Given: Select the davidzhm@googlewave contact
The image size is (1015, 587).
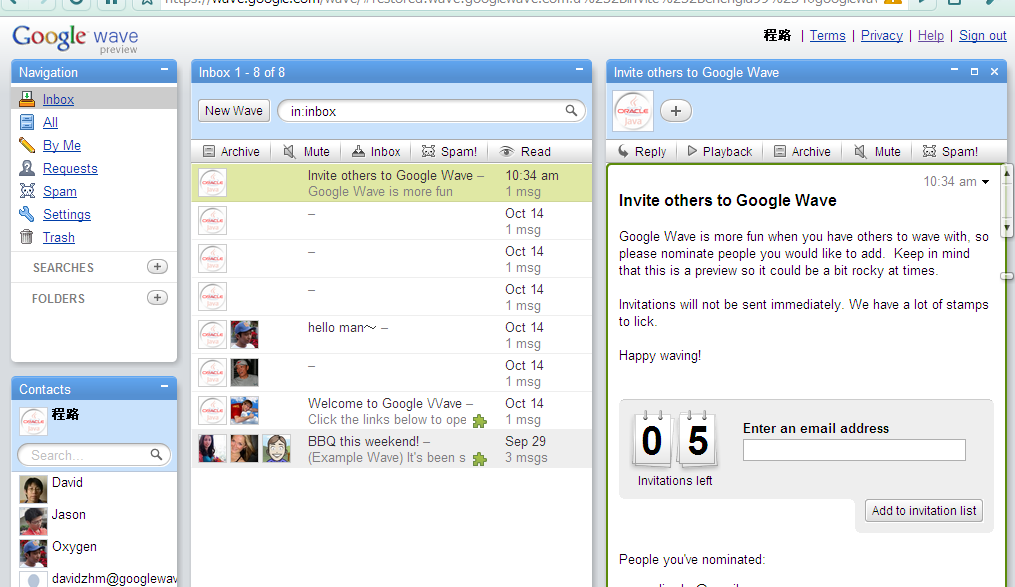Looking at the screenshot, I should click(x=94, y=579).
